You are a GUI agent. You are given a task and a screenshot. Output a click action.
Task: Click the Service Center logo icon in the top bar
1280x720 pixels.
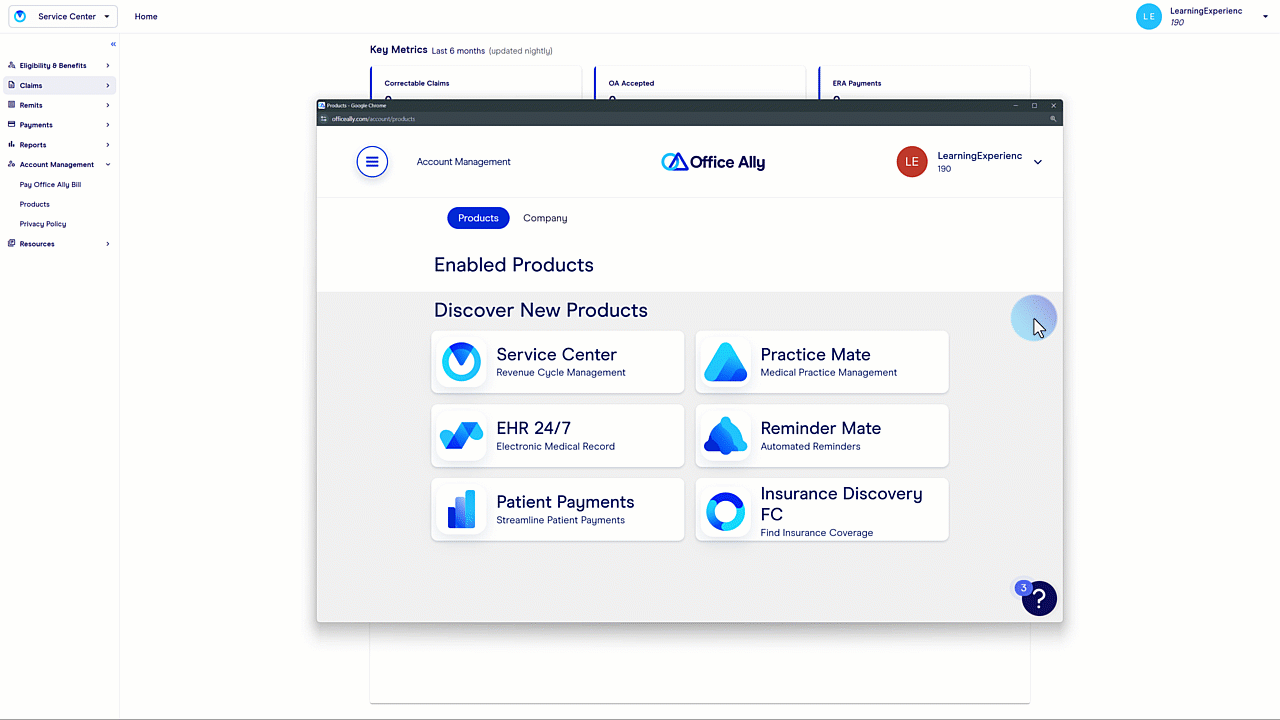pyautogui.click(x=20, y=16)
